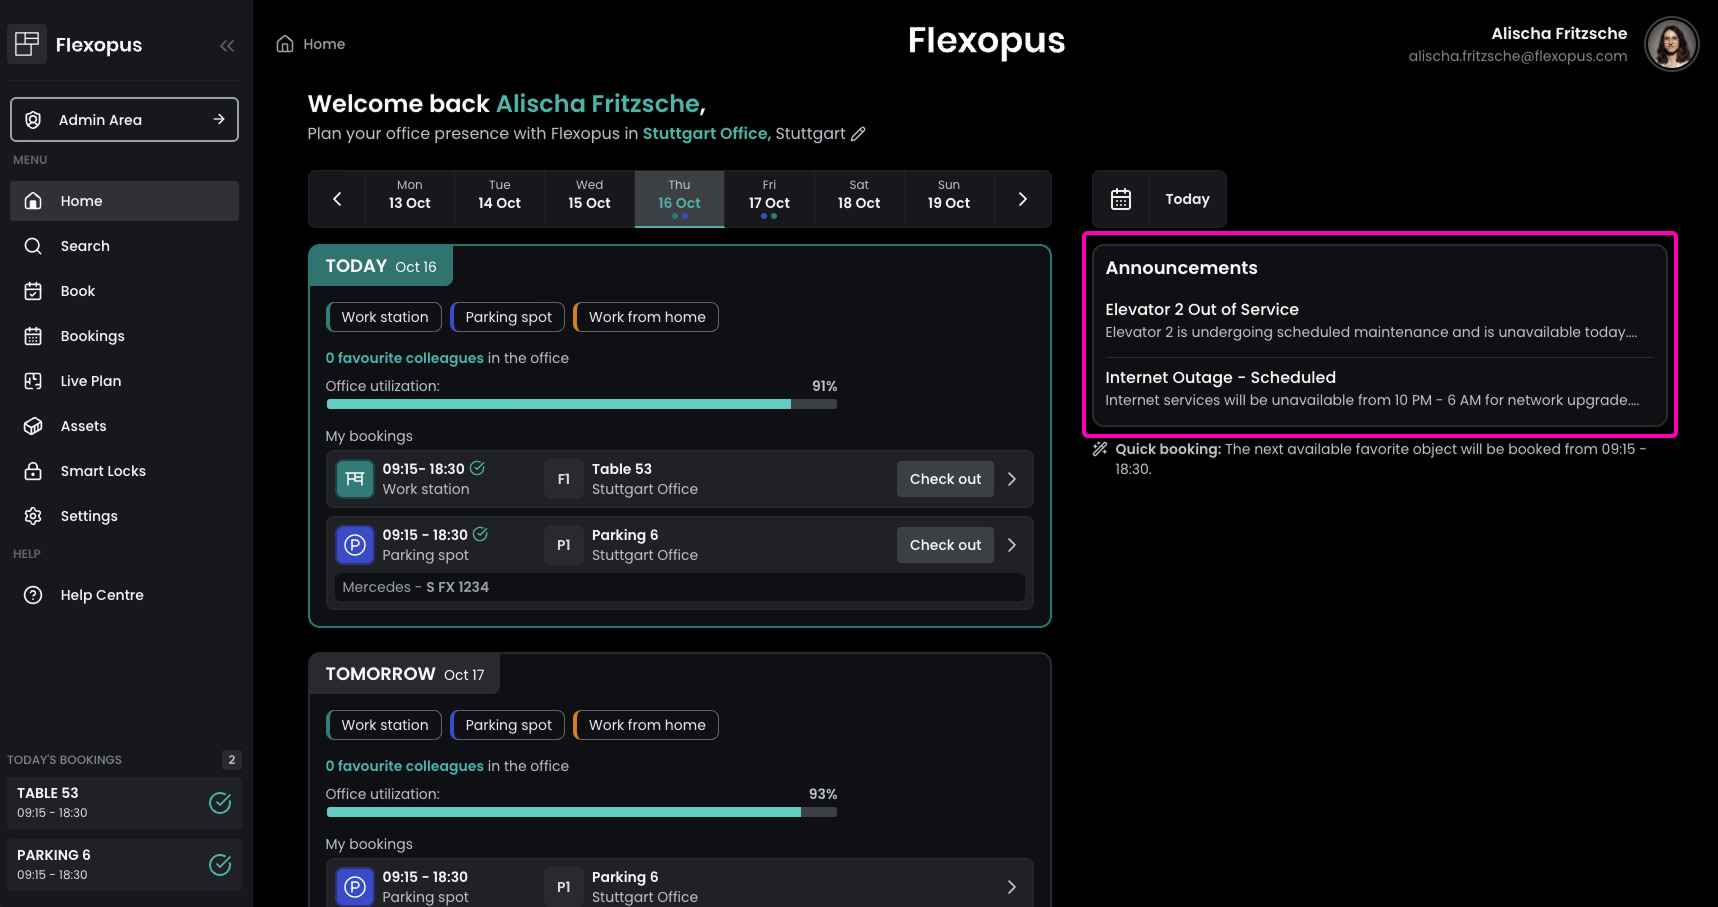Check out of Parking 6 booking

945,545
